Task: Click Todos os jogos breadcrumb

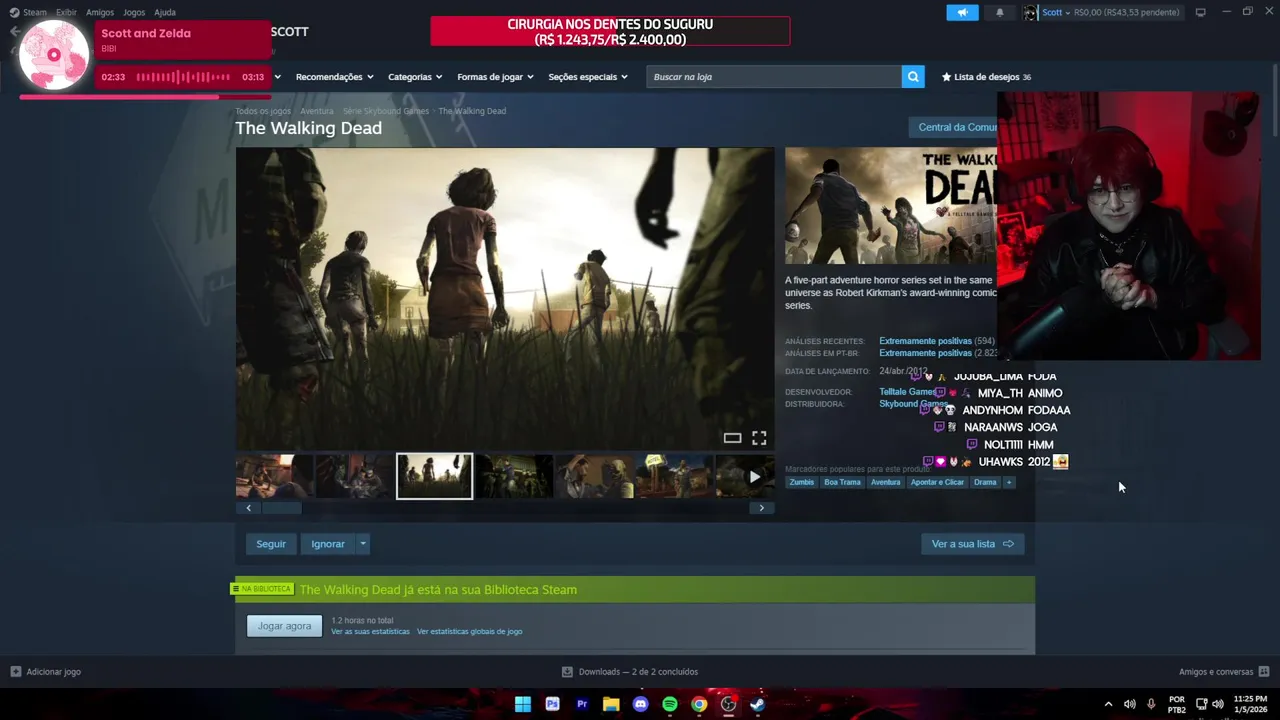Action: [263, 111]
